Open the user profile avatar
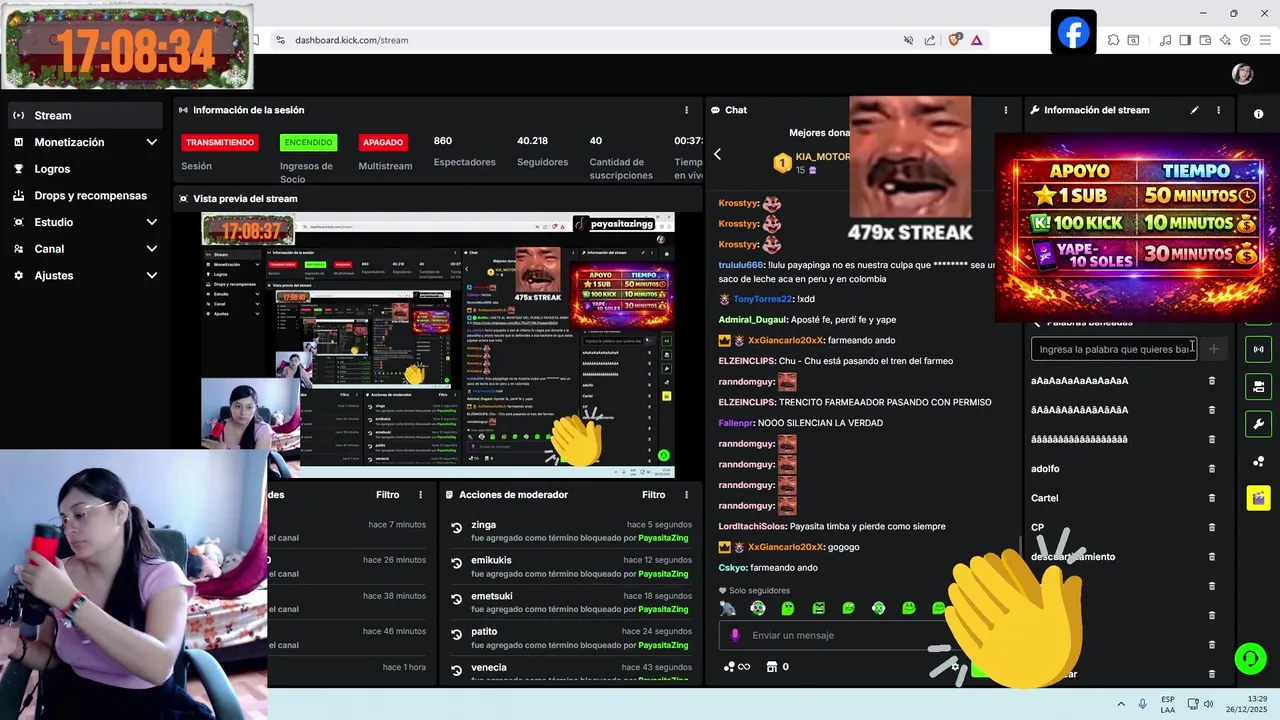 (1242, 74)
